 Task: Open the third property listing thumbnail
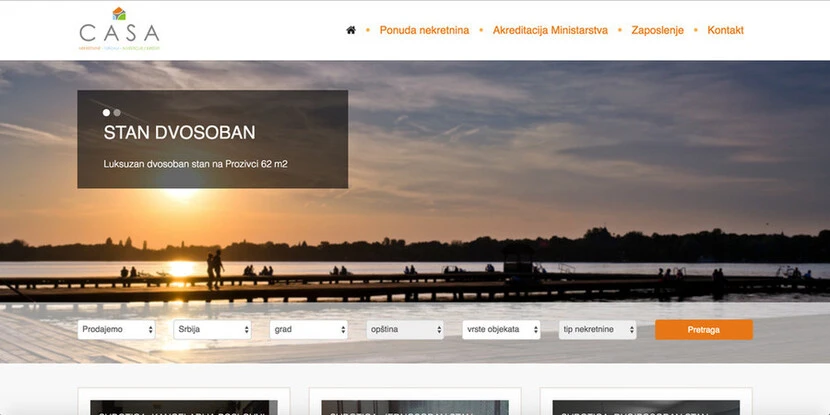point(645,407)
